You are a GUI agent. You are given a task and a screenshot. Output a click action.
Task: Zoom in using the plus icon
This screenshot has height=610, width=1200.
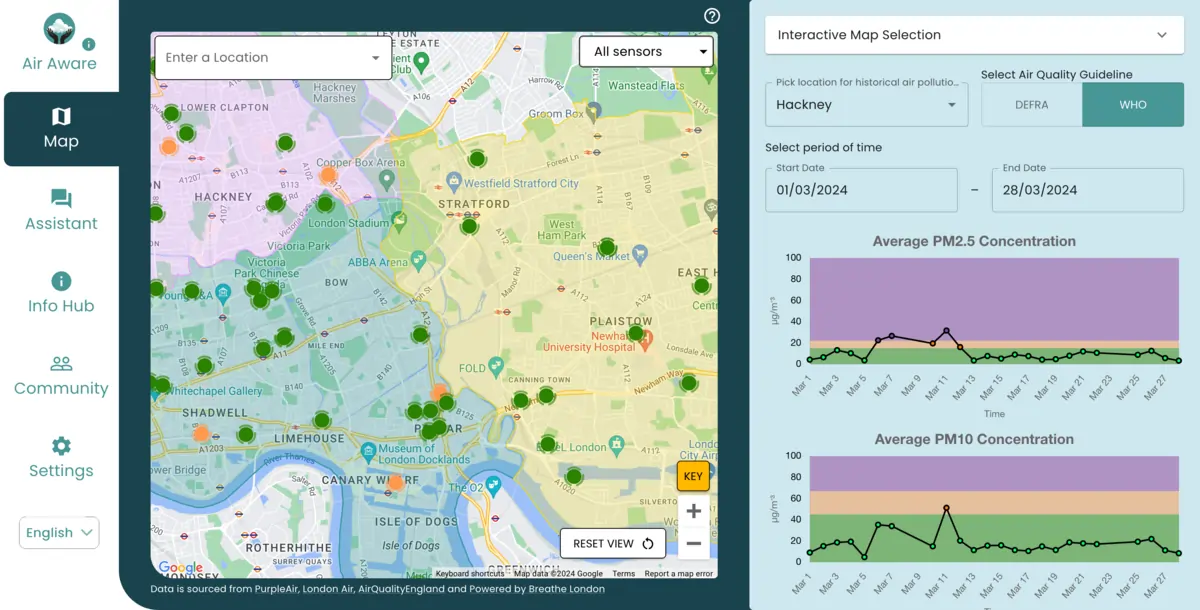click(693, 510)
